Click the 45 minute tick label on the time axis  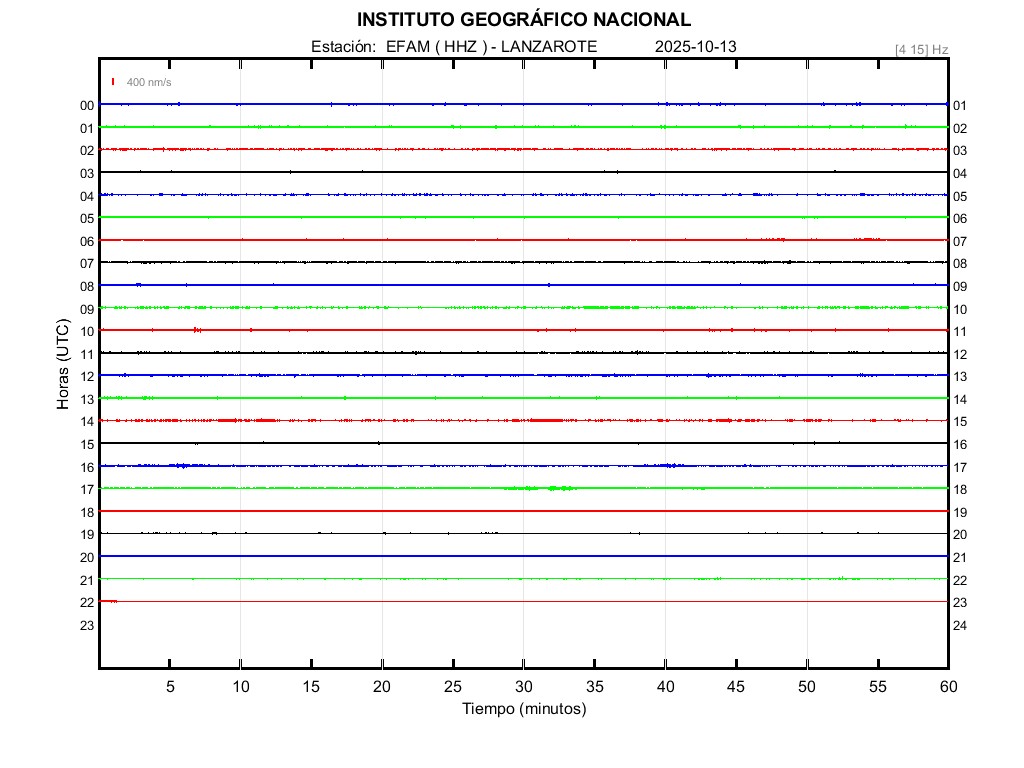tap(736, 686)
